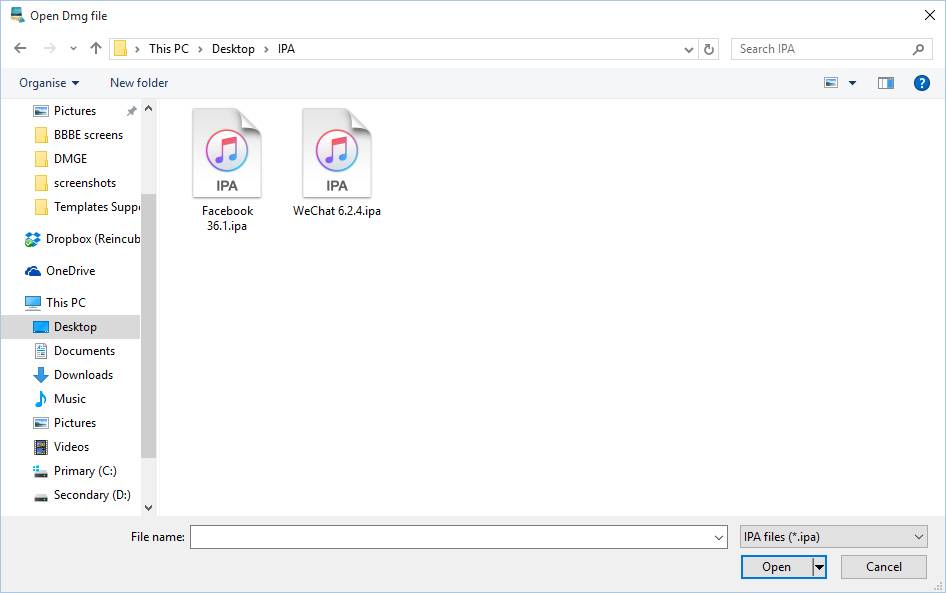Expand the file type IPA files dropdown

pyautogui.click(x=833, y=537)
